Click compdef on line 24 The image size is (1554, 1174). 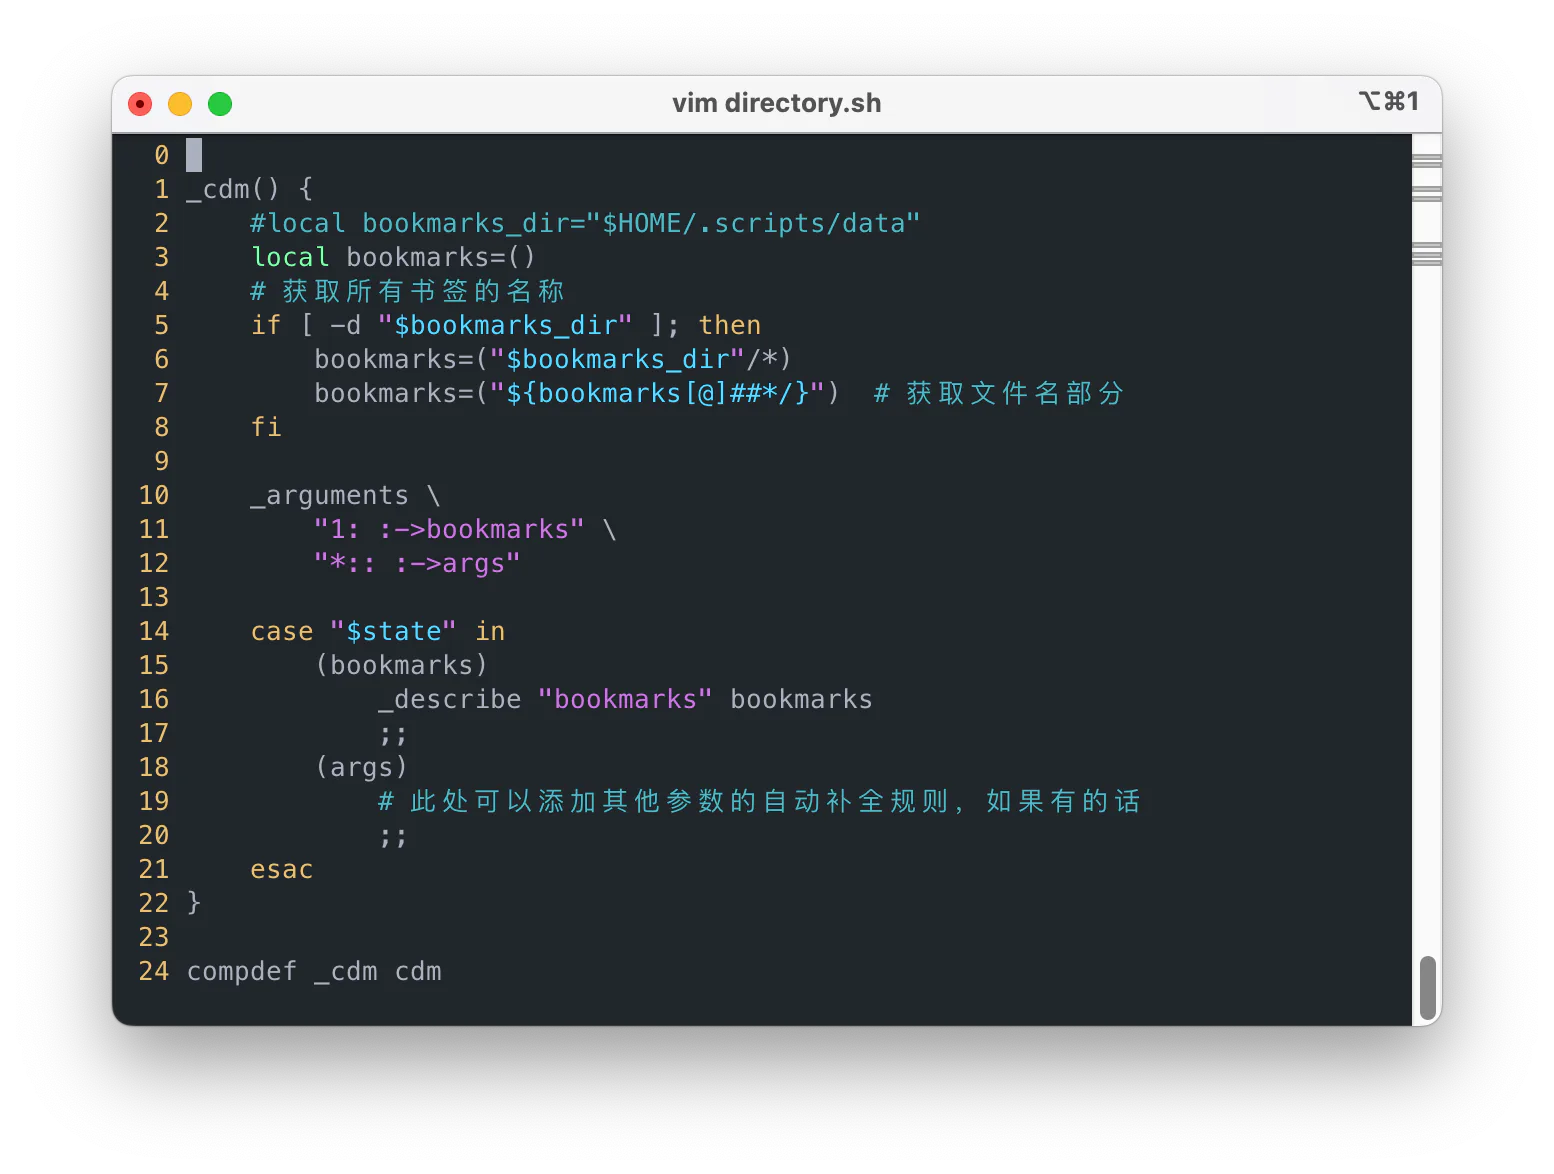[x=242, y=971]
